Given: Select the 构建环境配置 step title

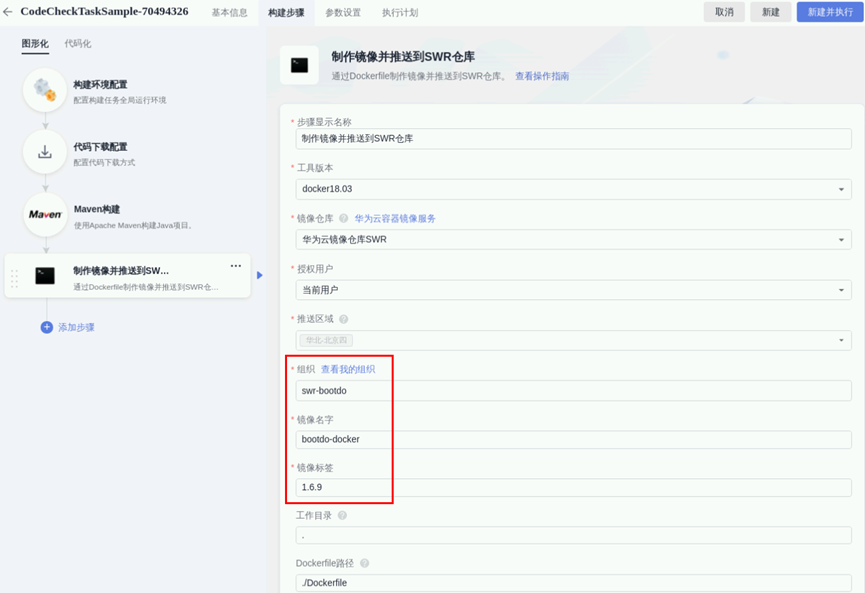Looking at the screenshot, I should [100, 84].
